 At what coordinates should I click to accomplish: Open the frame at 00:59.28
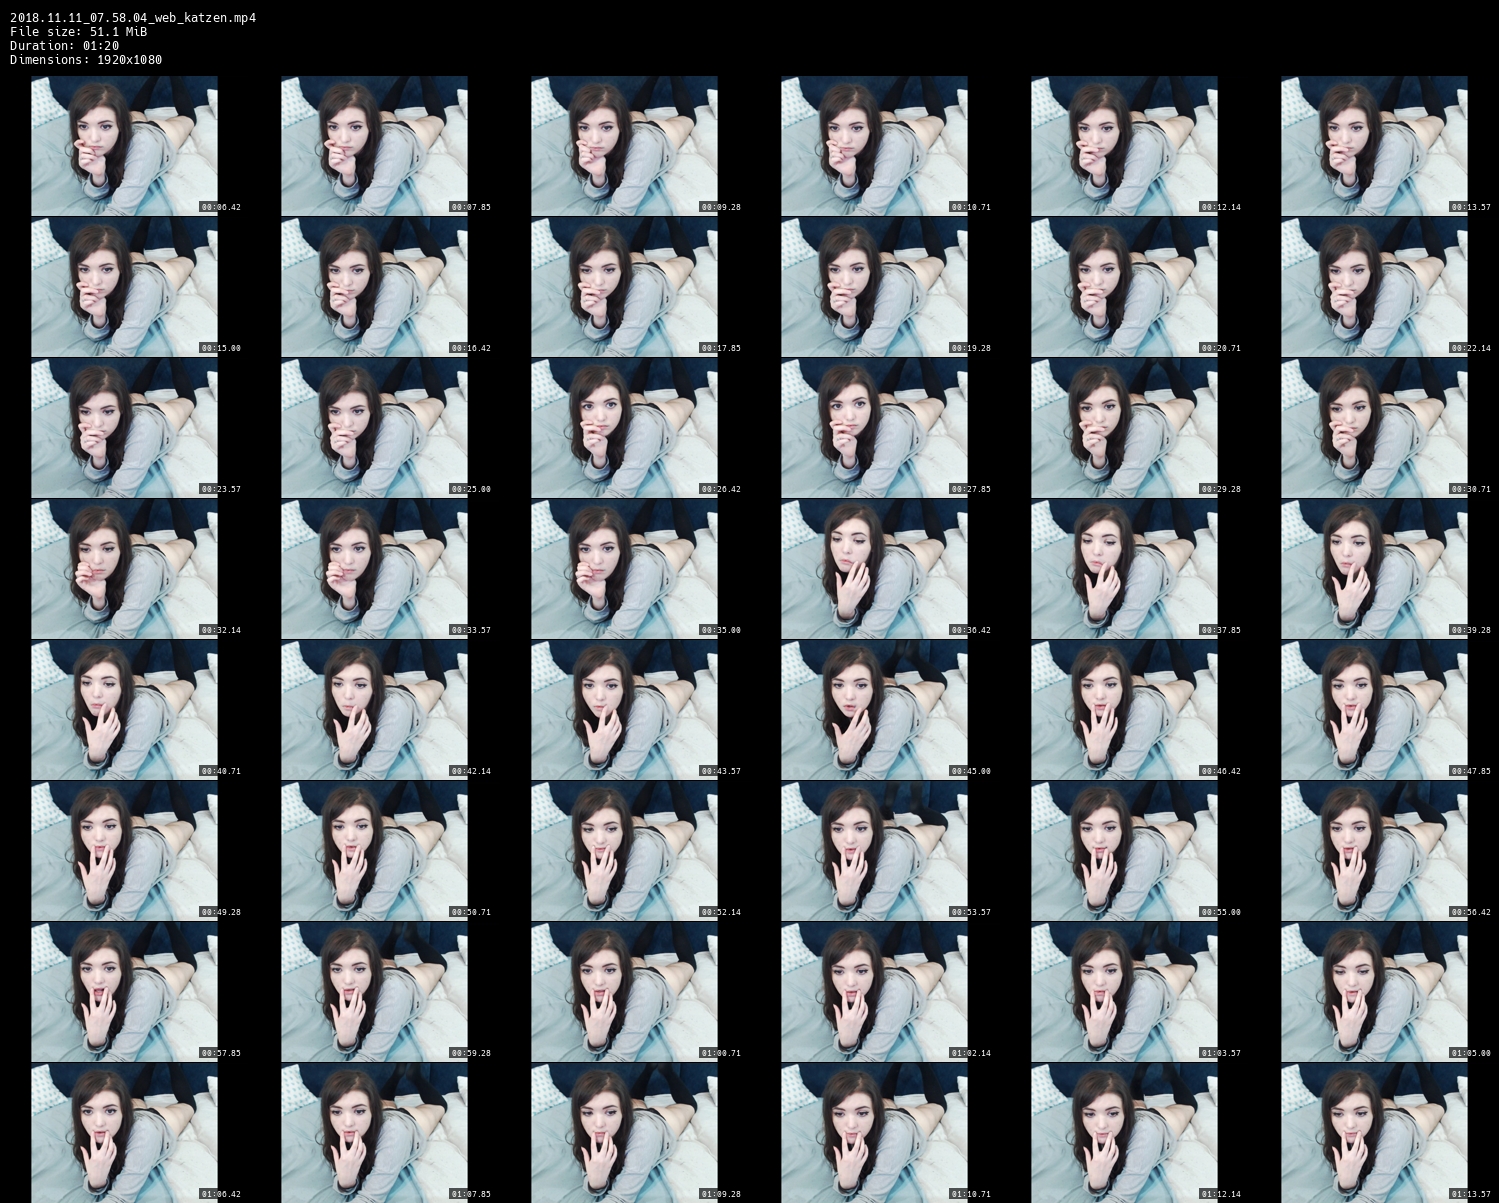[375, 992]
